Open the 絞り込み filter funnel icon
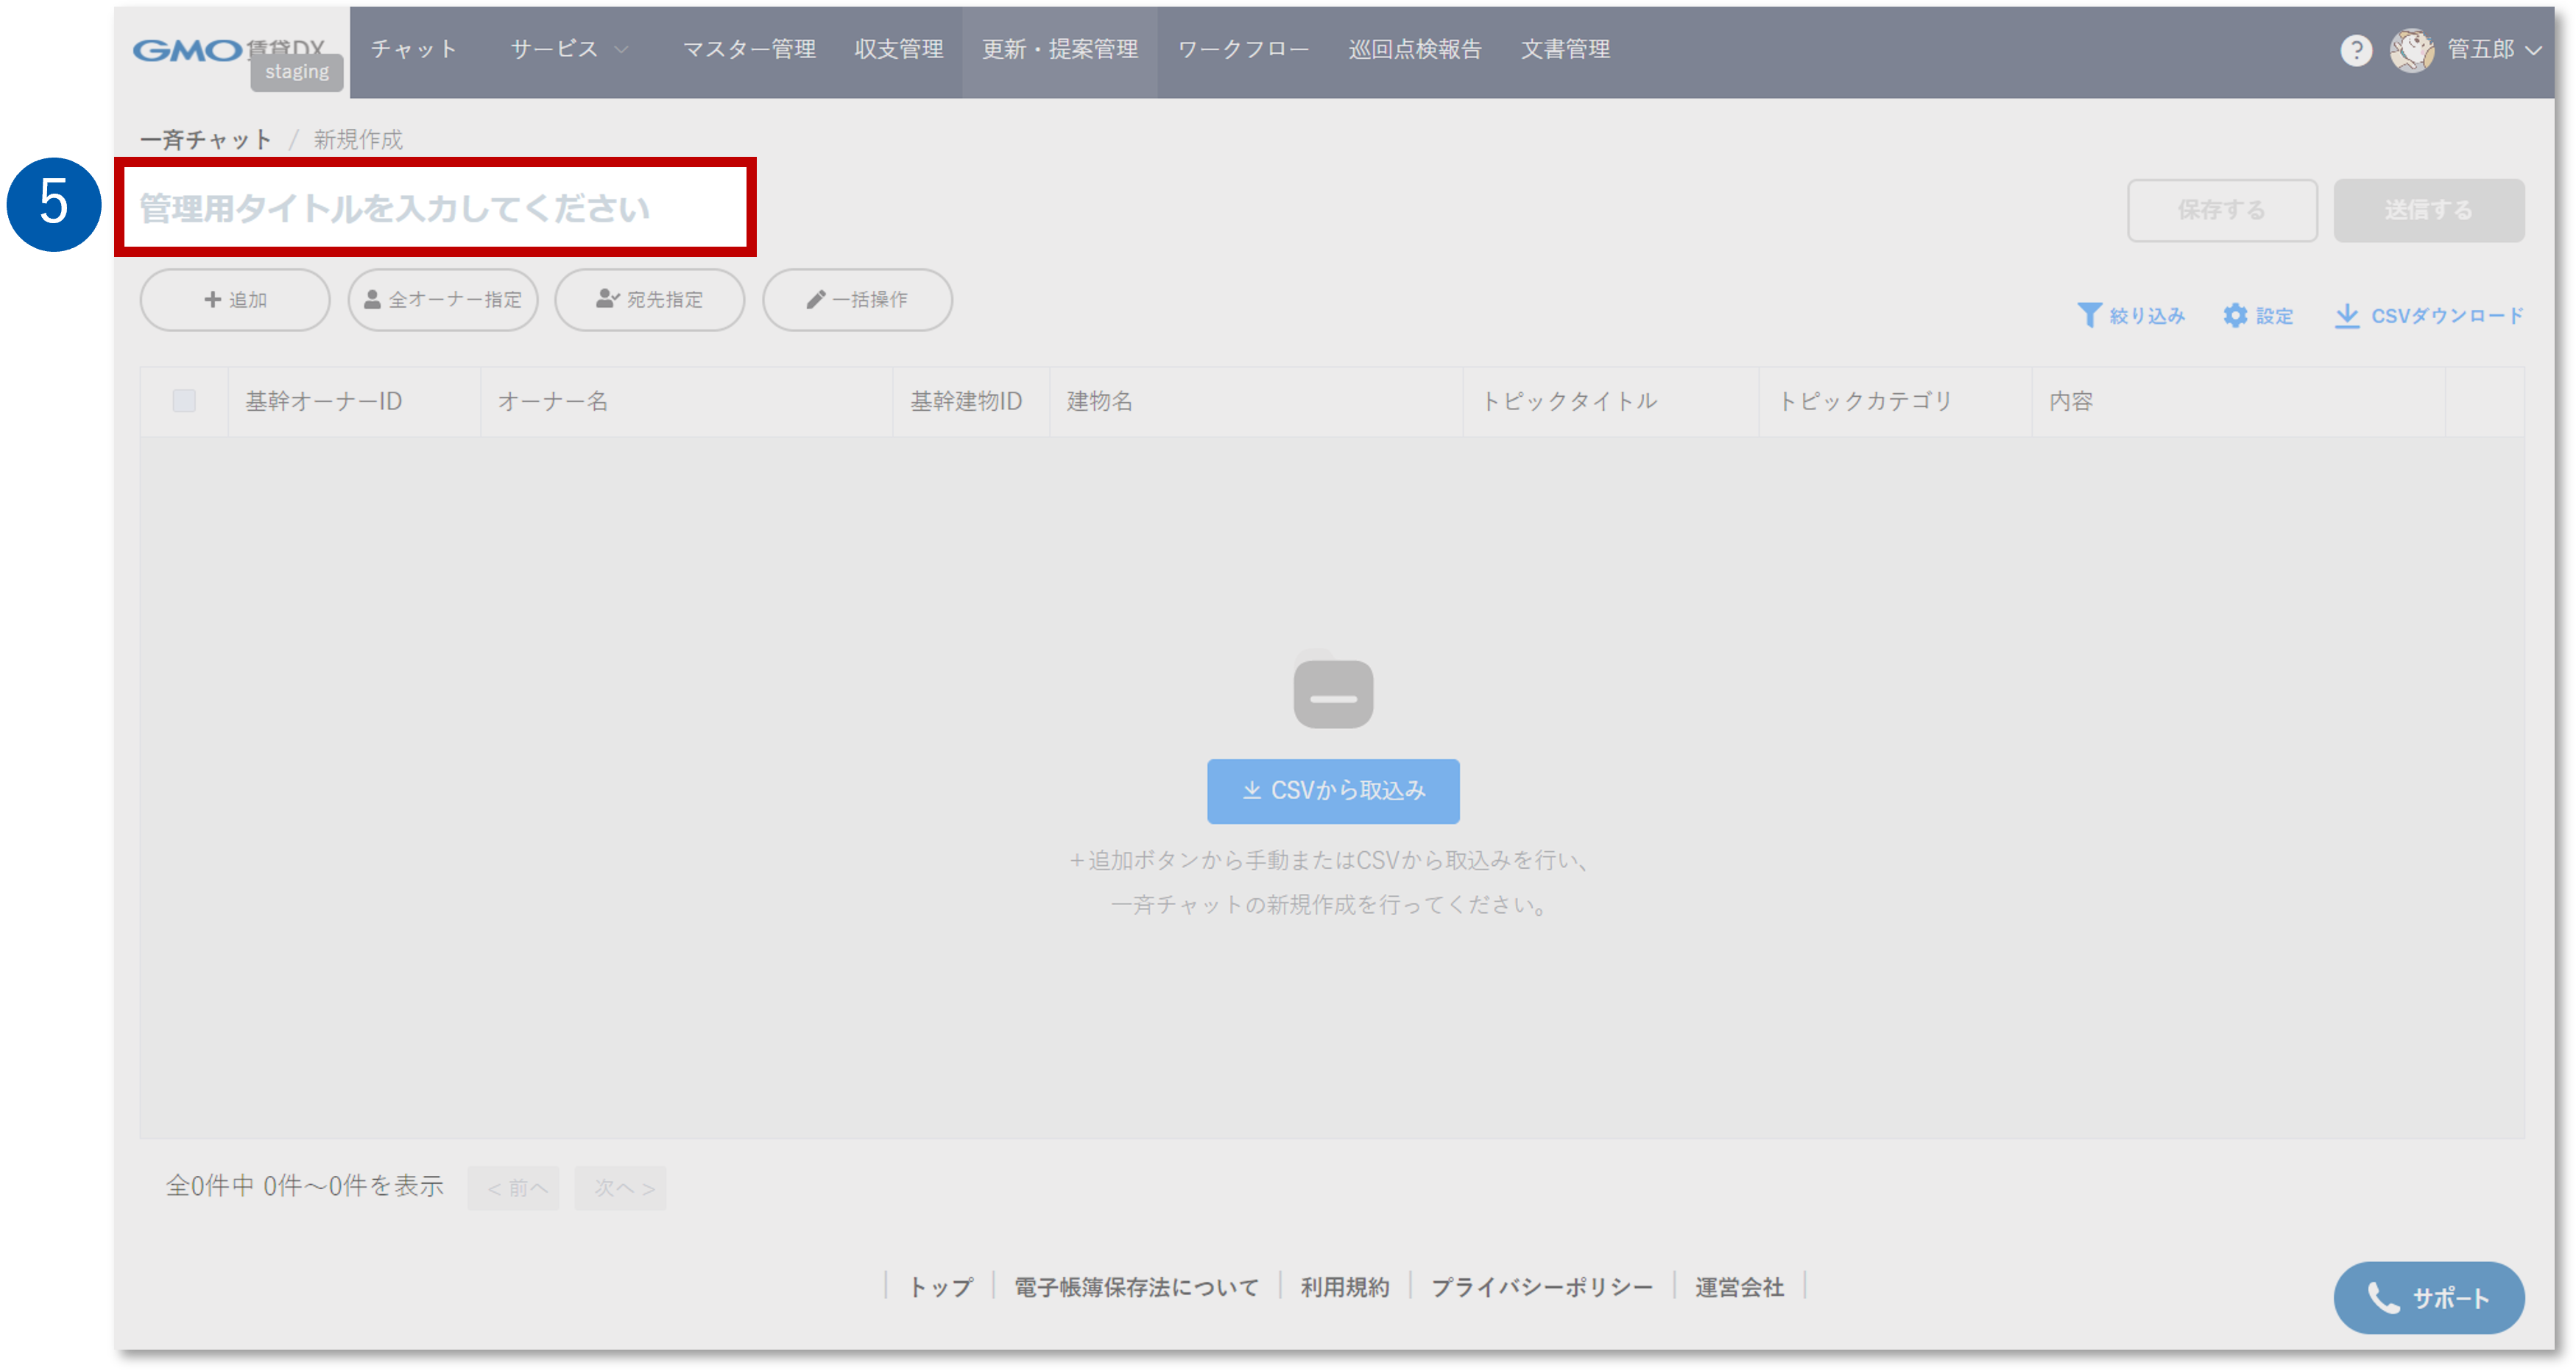The width and height of the screenshot is (2576, 1371). point(2089,316)
